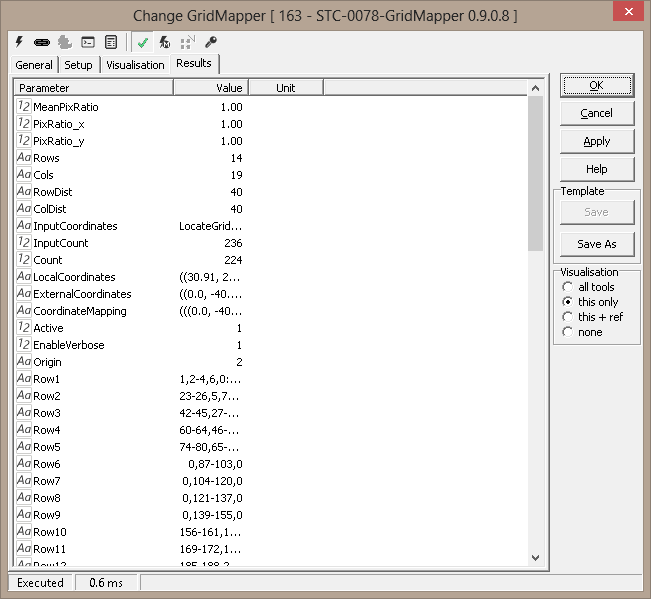
Task: Switch to the Setup tab
Action: [78, 65]
